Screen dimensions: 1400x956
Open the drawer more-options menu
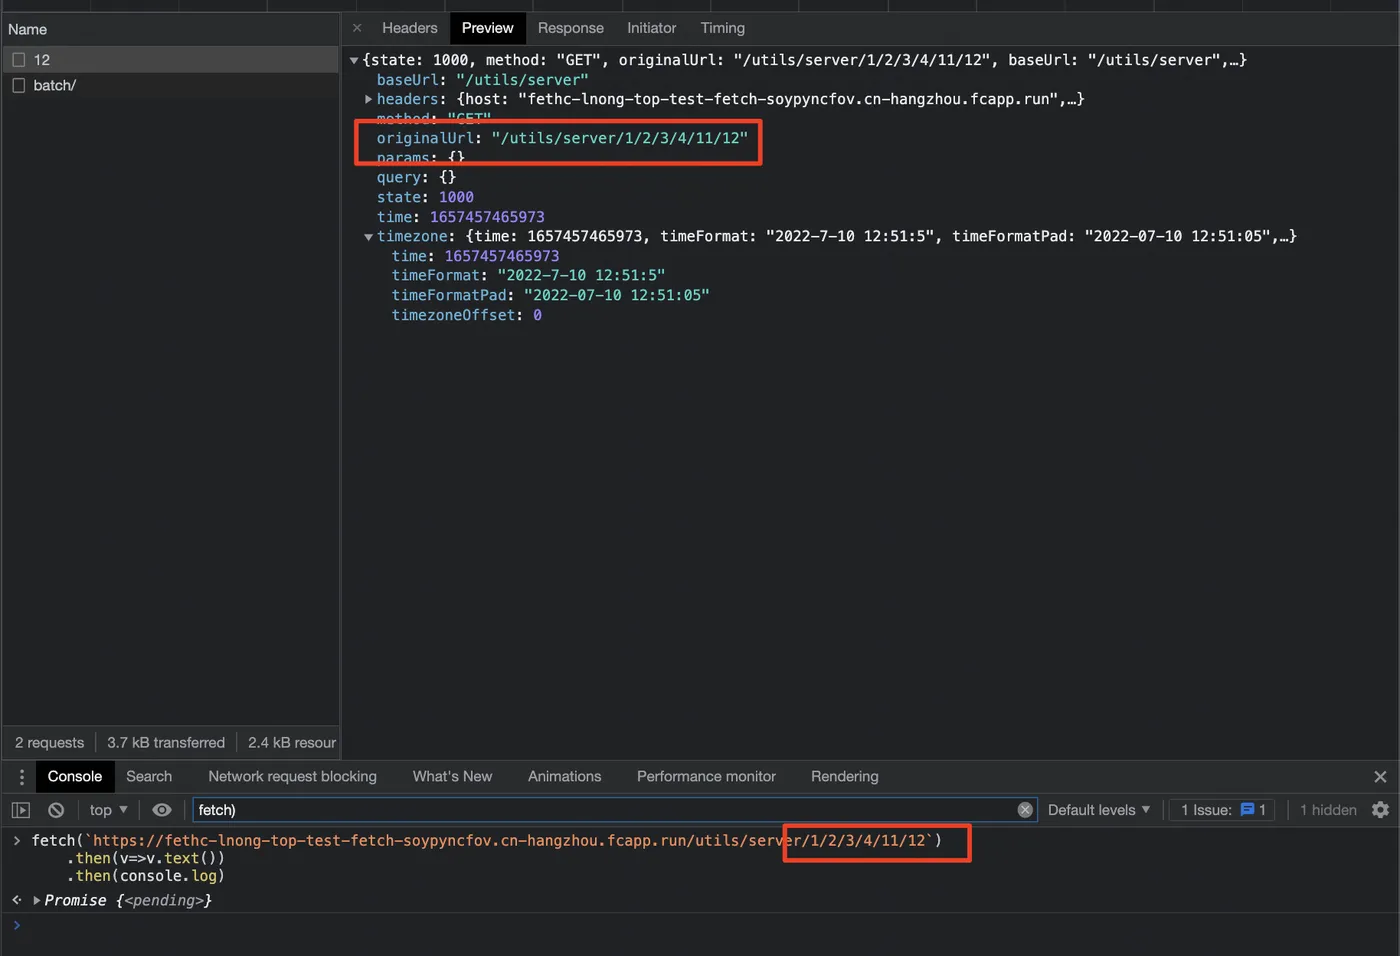coord(22,777)
